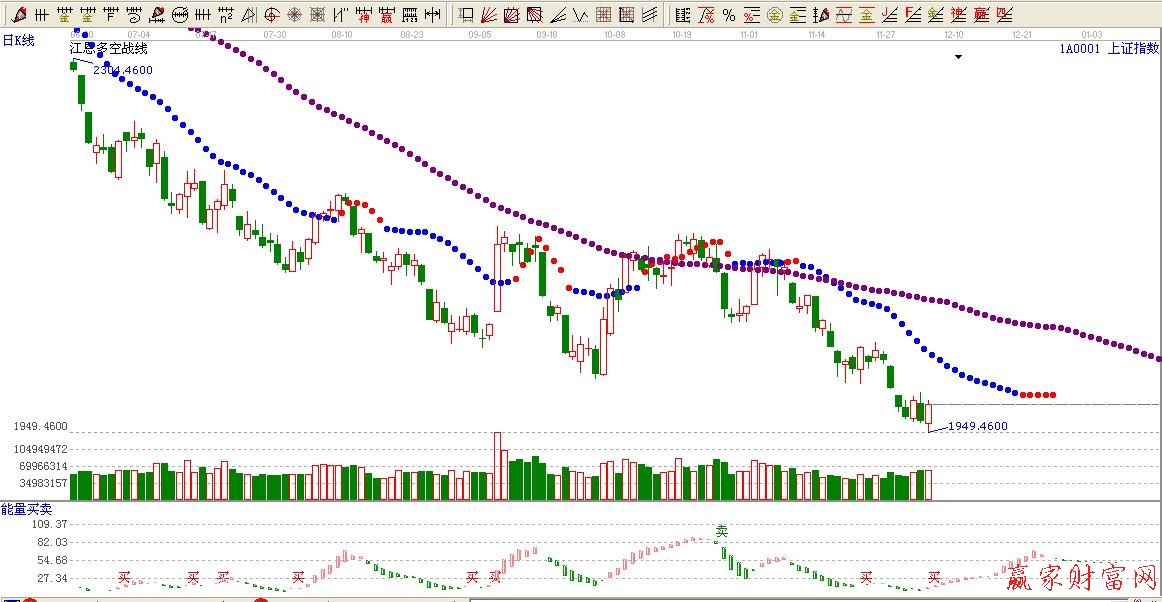Click the green 卖 sell signal marker
This screenshot has height=602, width=1162.
pos(721,531)
